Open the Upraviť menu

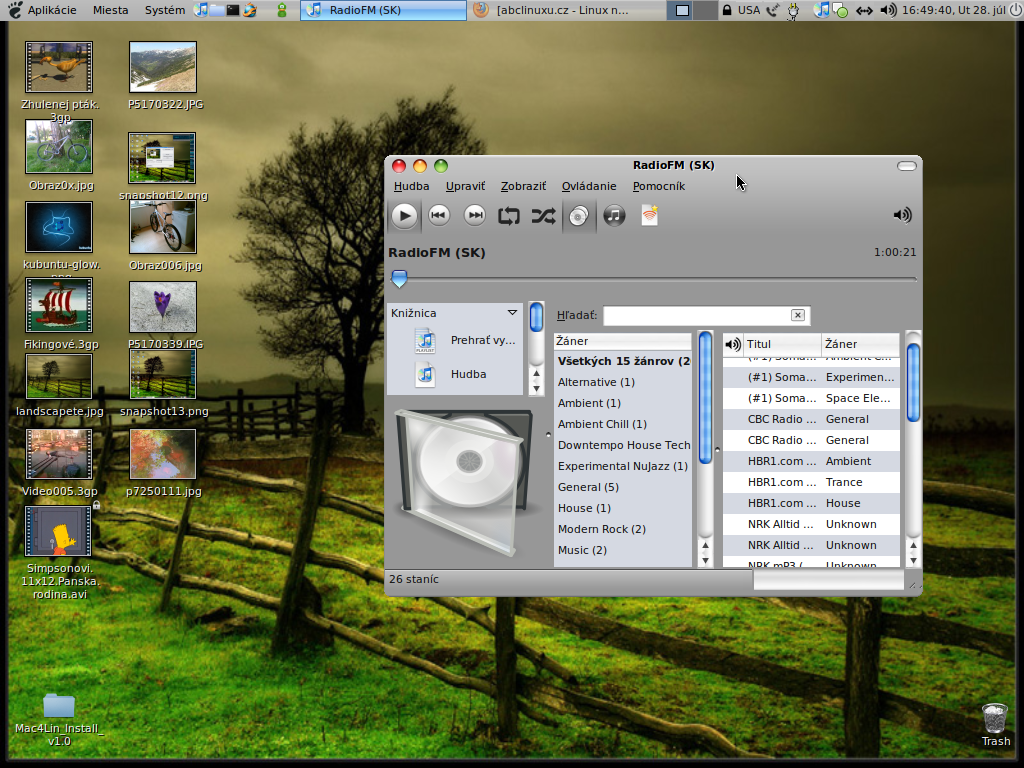click(x=465, y=186)
